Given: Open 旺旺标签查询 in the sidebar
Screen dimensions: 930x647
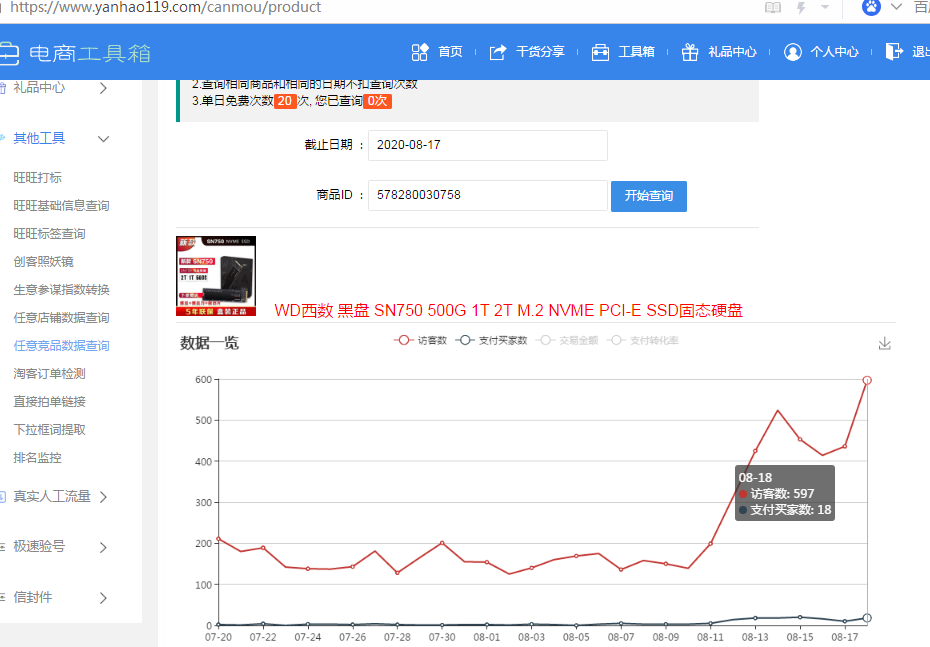Looking at the screenshot, I should point(49,234).
